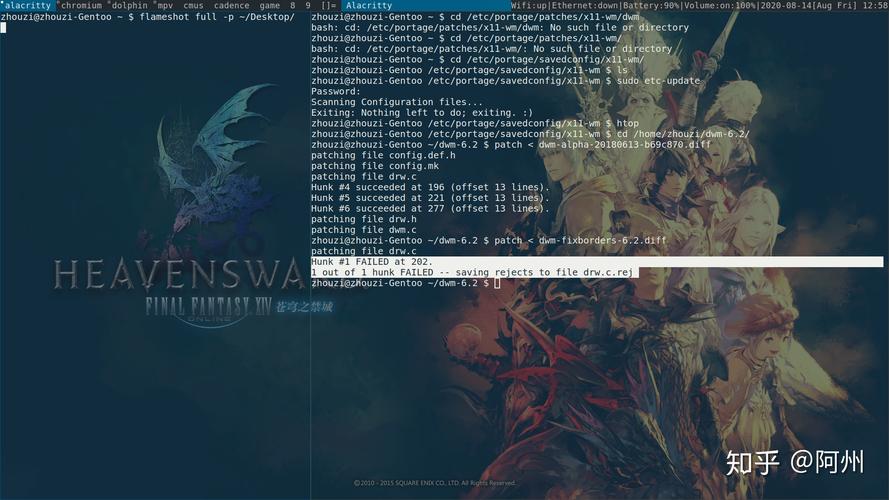The image size is (889, 500).
Task: Click the 'cd /home/zhouzi/dwm-6.2/' command
Action: (683, 134)
